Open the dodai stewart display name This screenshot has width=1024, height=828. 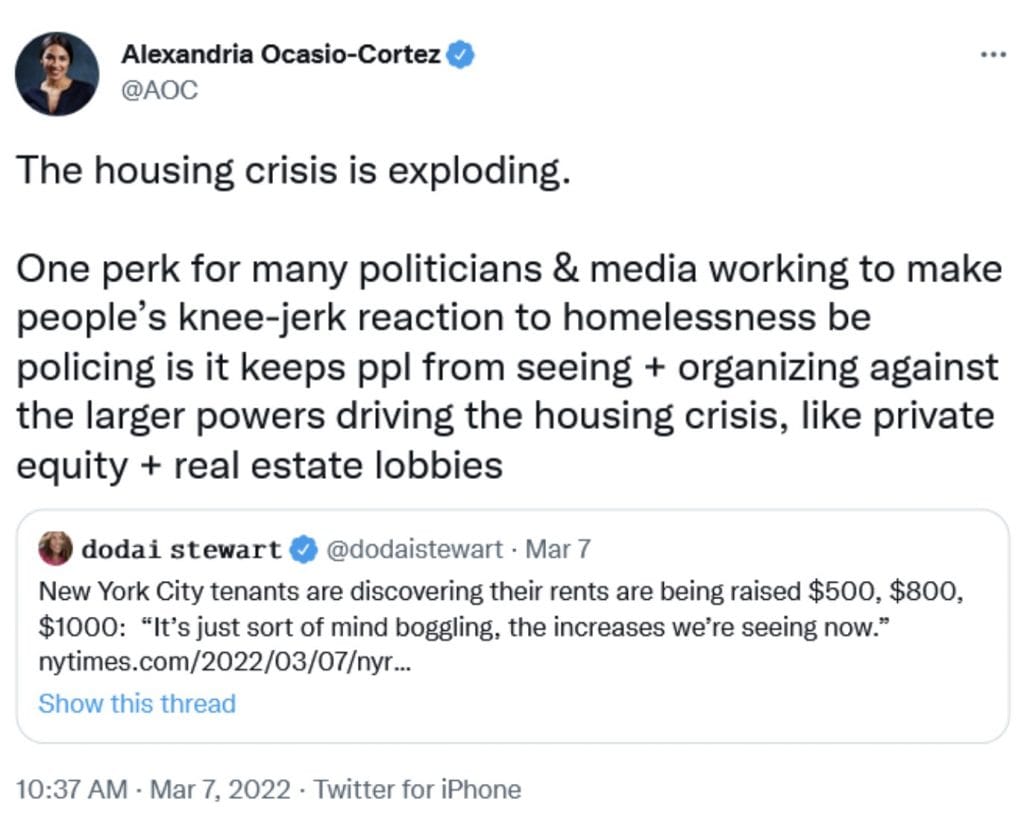pos(182,549)
